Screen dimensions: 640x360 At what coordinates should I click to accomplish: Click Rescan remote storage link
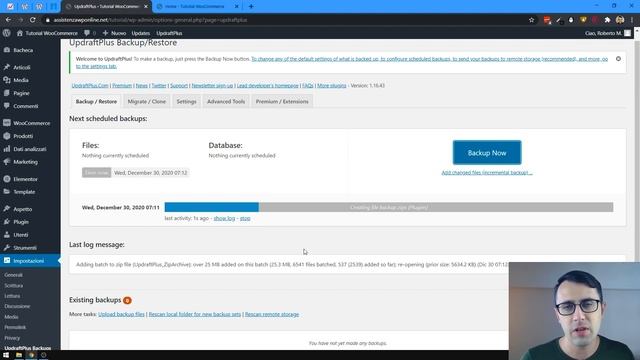(272, 314)
